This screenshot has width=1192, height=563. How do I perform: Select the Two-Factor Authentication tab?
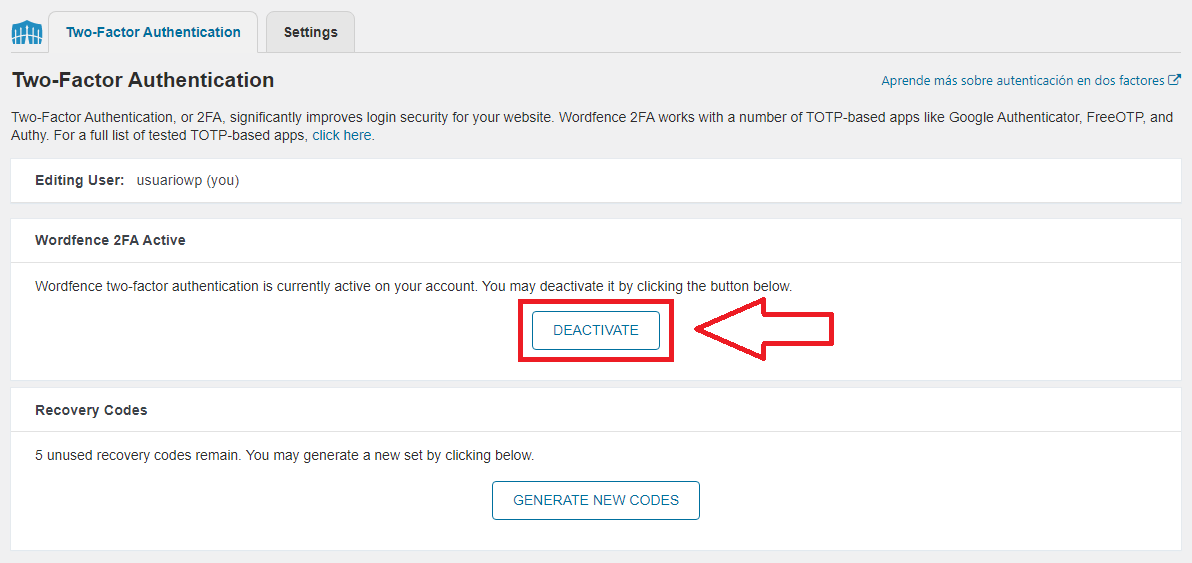[x=153, y=32]
